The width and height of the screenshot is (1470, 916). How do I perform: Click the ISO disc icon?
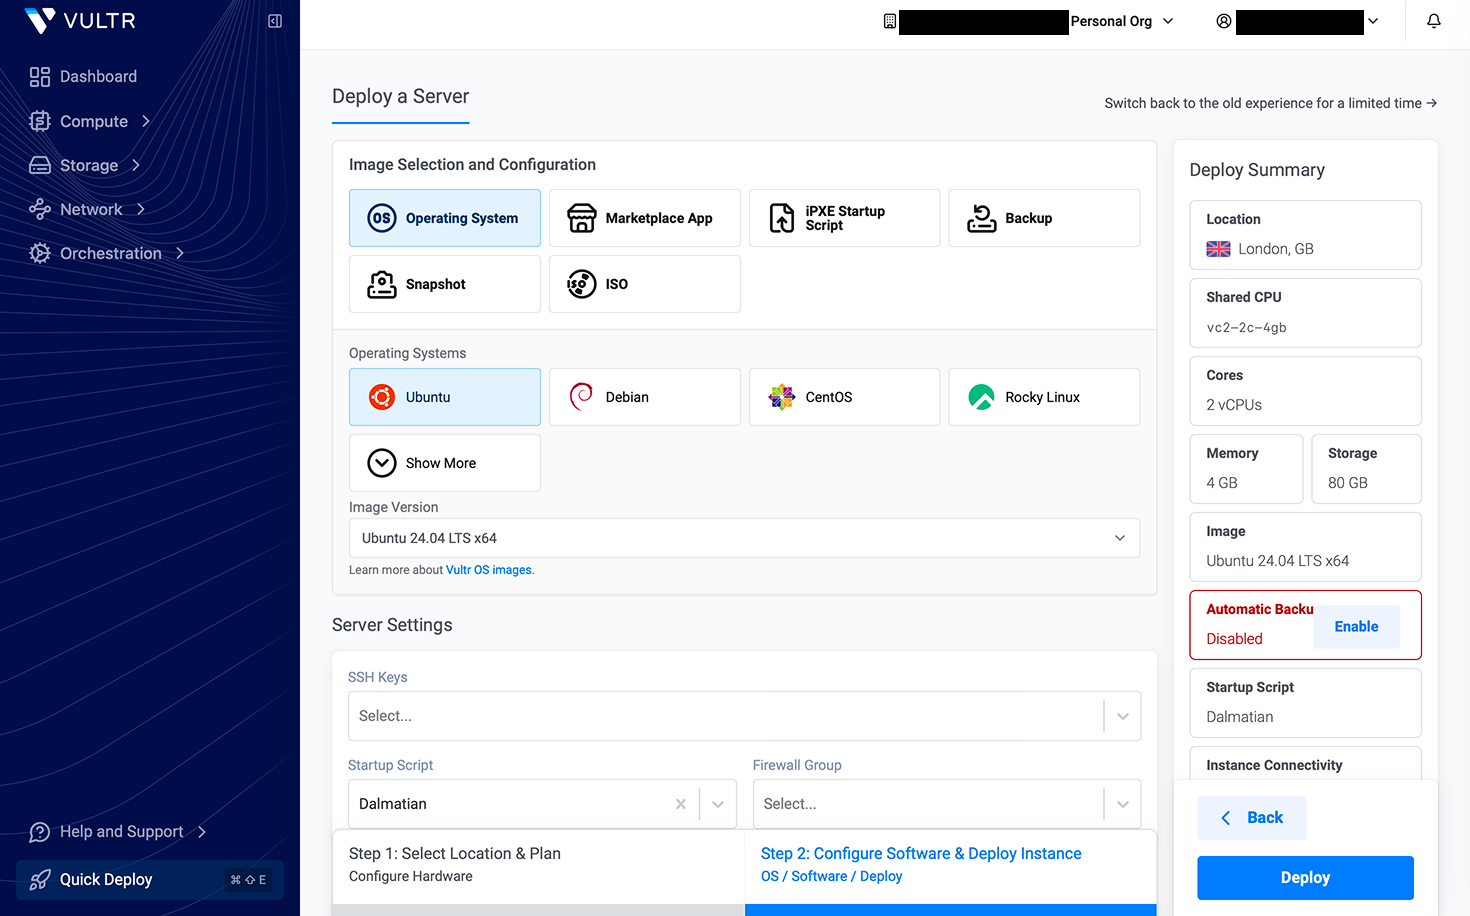[x=582, y=284]
